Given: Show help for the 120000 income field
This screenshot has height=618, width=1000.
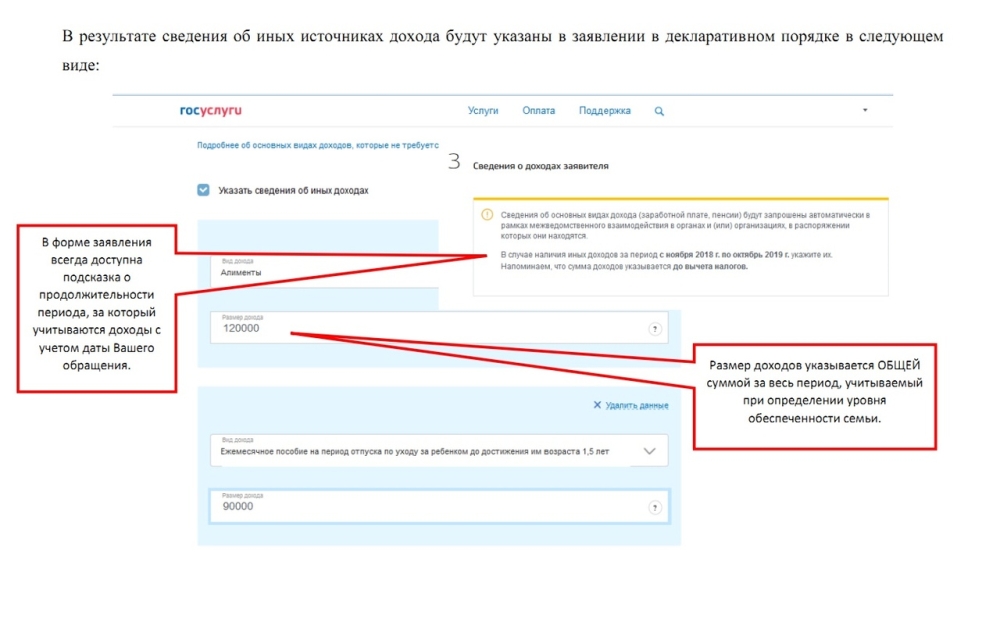Looking at the screenshot, I should click(x=654, y=329).
